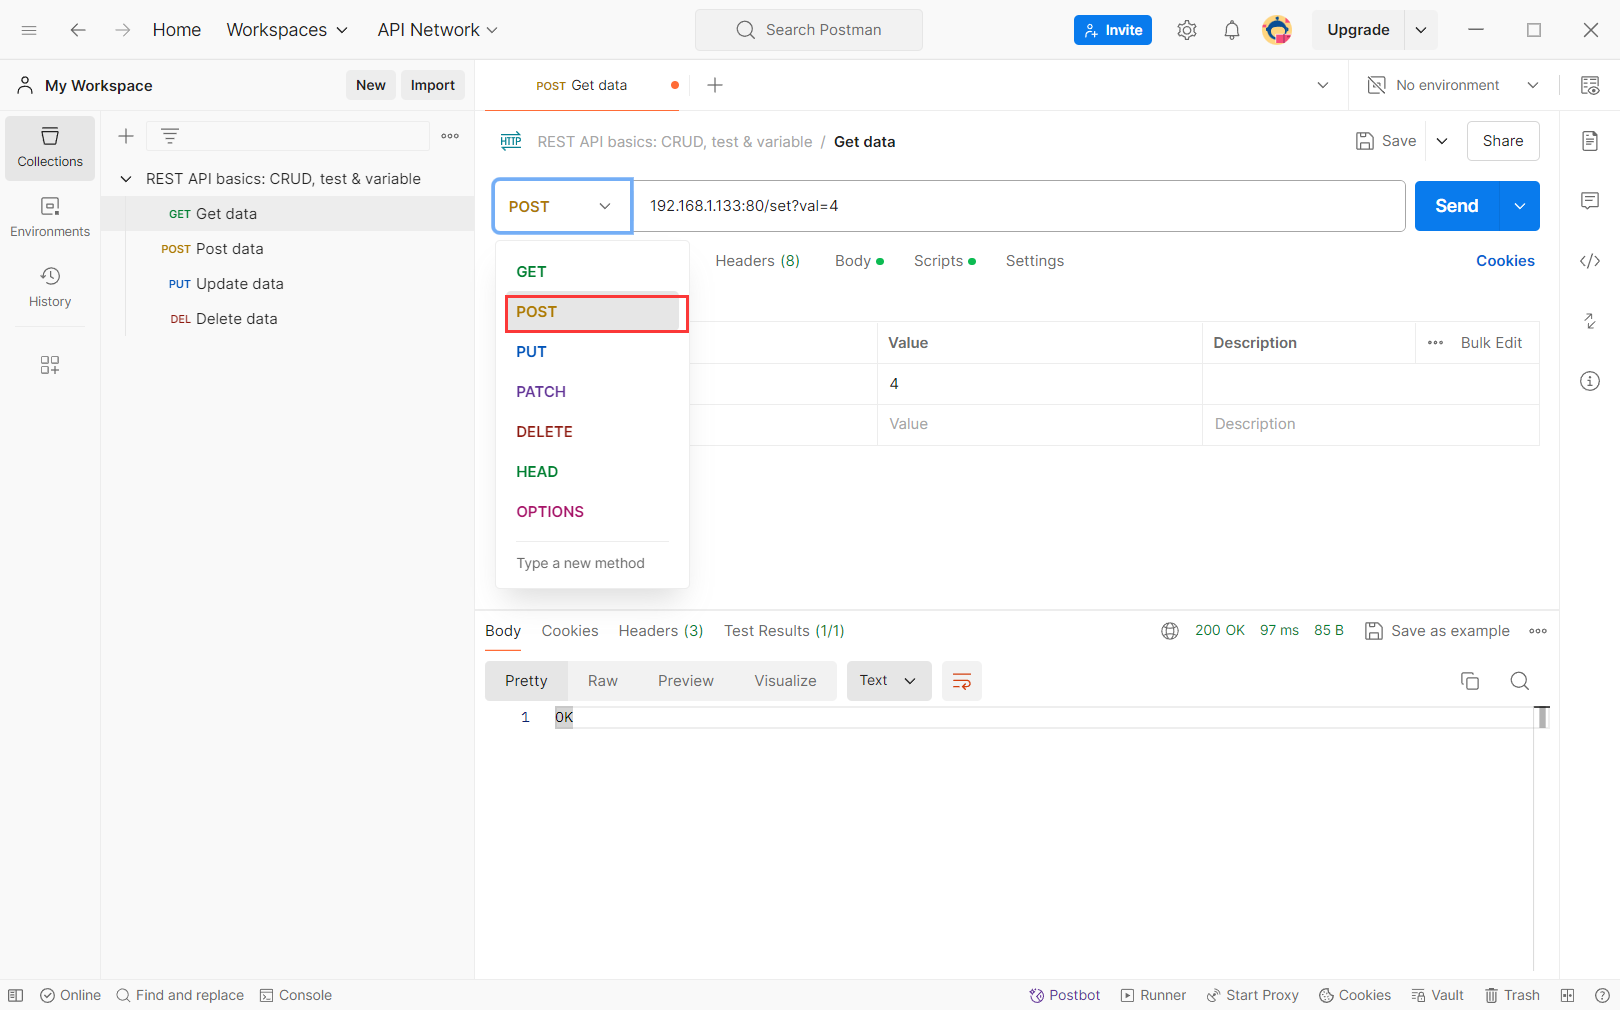Image resolution: width=1620 pixels, height=1010 pixels.
Task: Add a new request tab
Action: click(715, 85)
